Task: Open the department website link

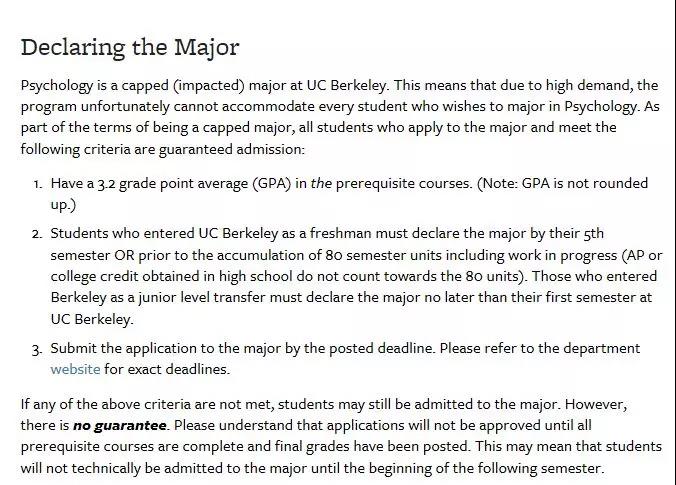Action: coord(75,369)
